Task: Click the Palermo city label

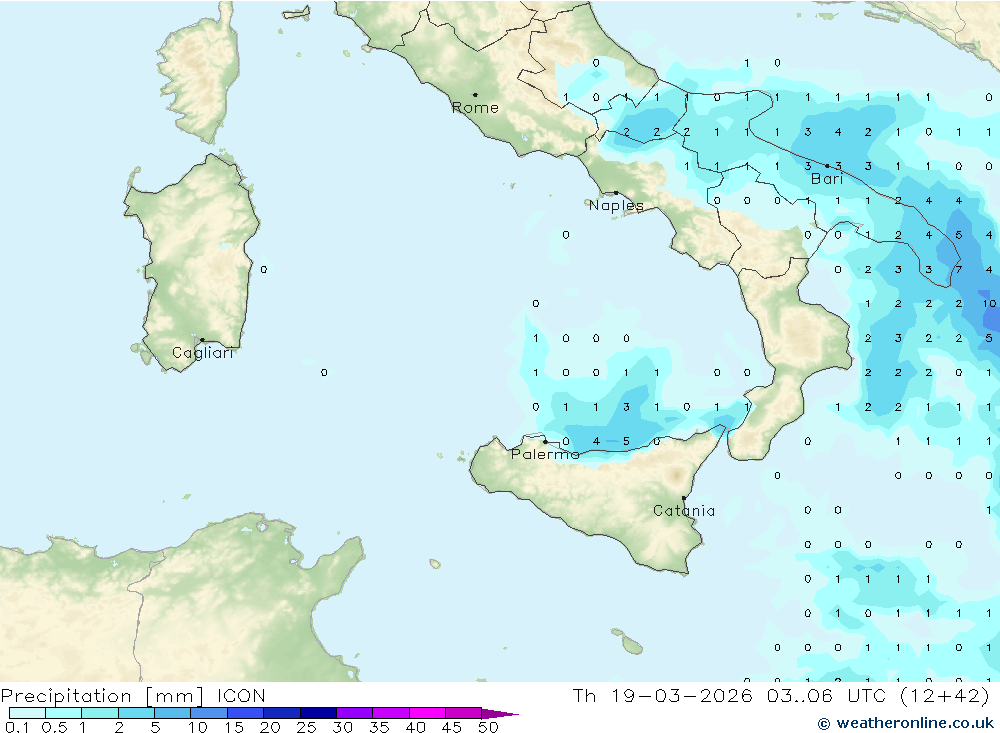Action: tap(545, 454)
